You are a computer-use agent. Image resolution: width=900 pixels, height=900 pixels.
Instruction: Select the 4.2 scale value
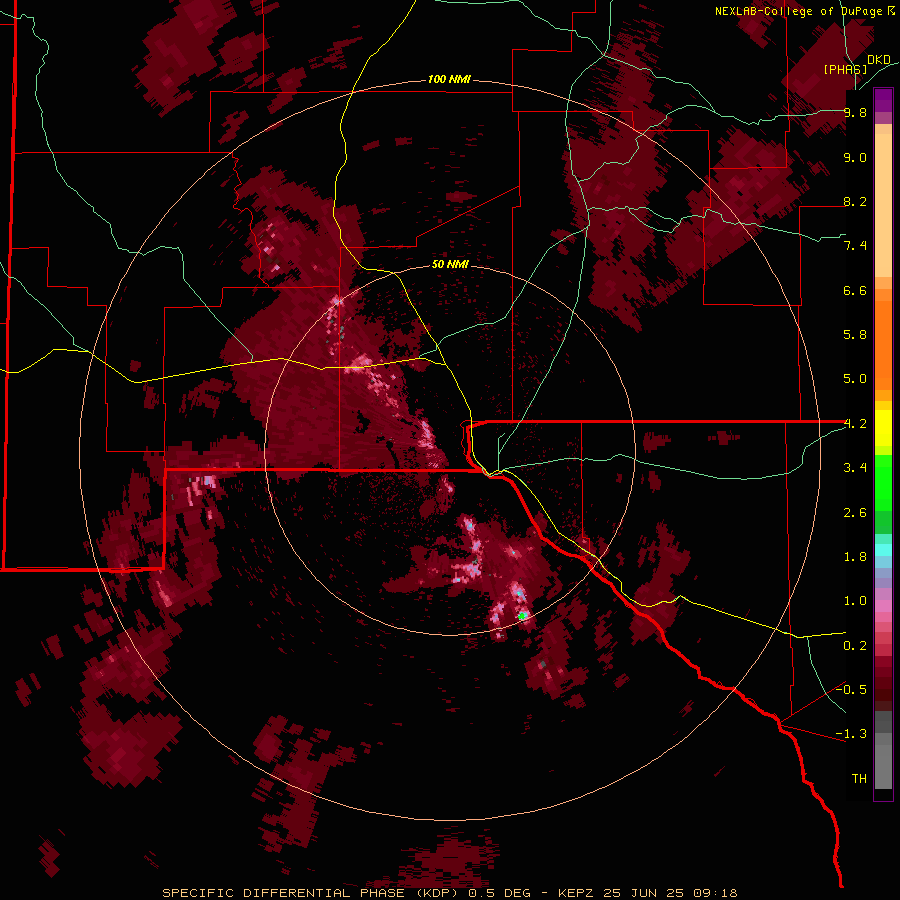855,424
